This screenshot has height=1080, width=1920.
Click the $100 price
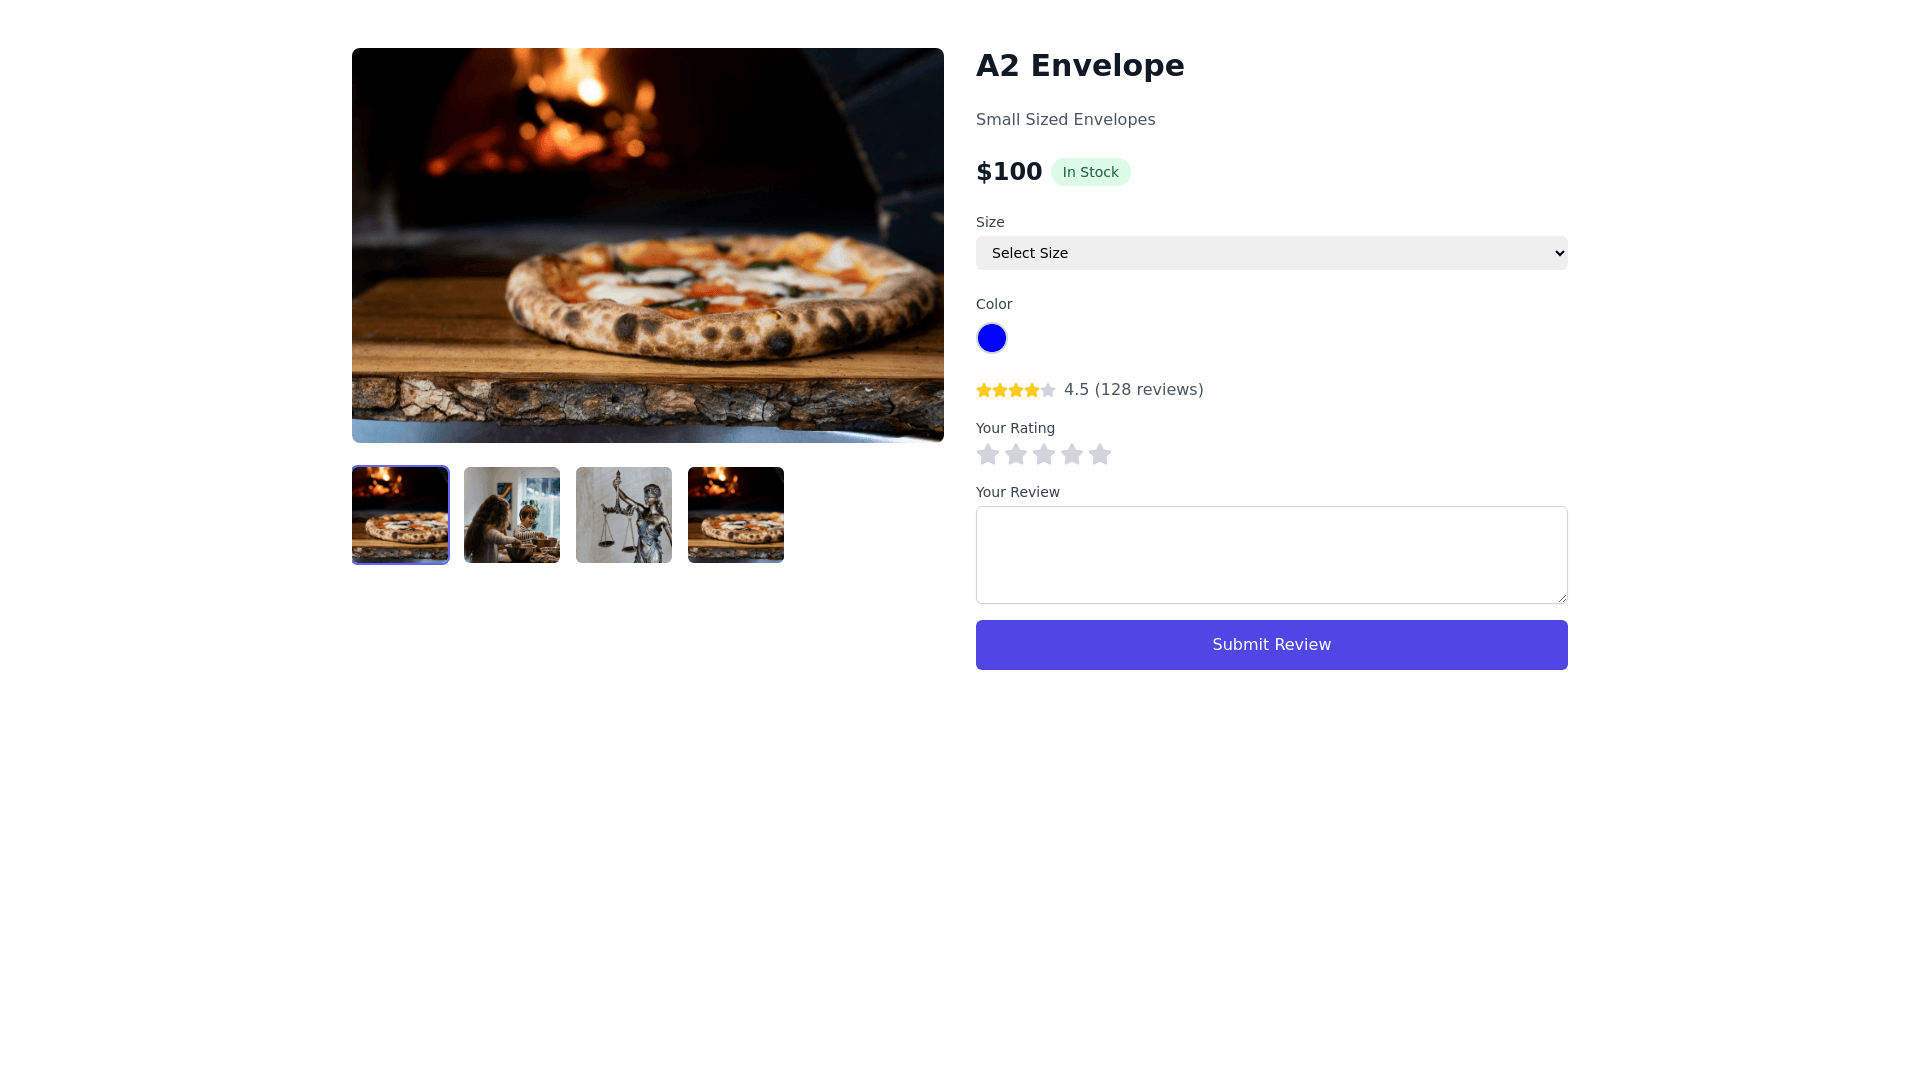coord(1009,172)
